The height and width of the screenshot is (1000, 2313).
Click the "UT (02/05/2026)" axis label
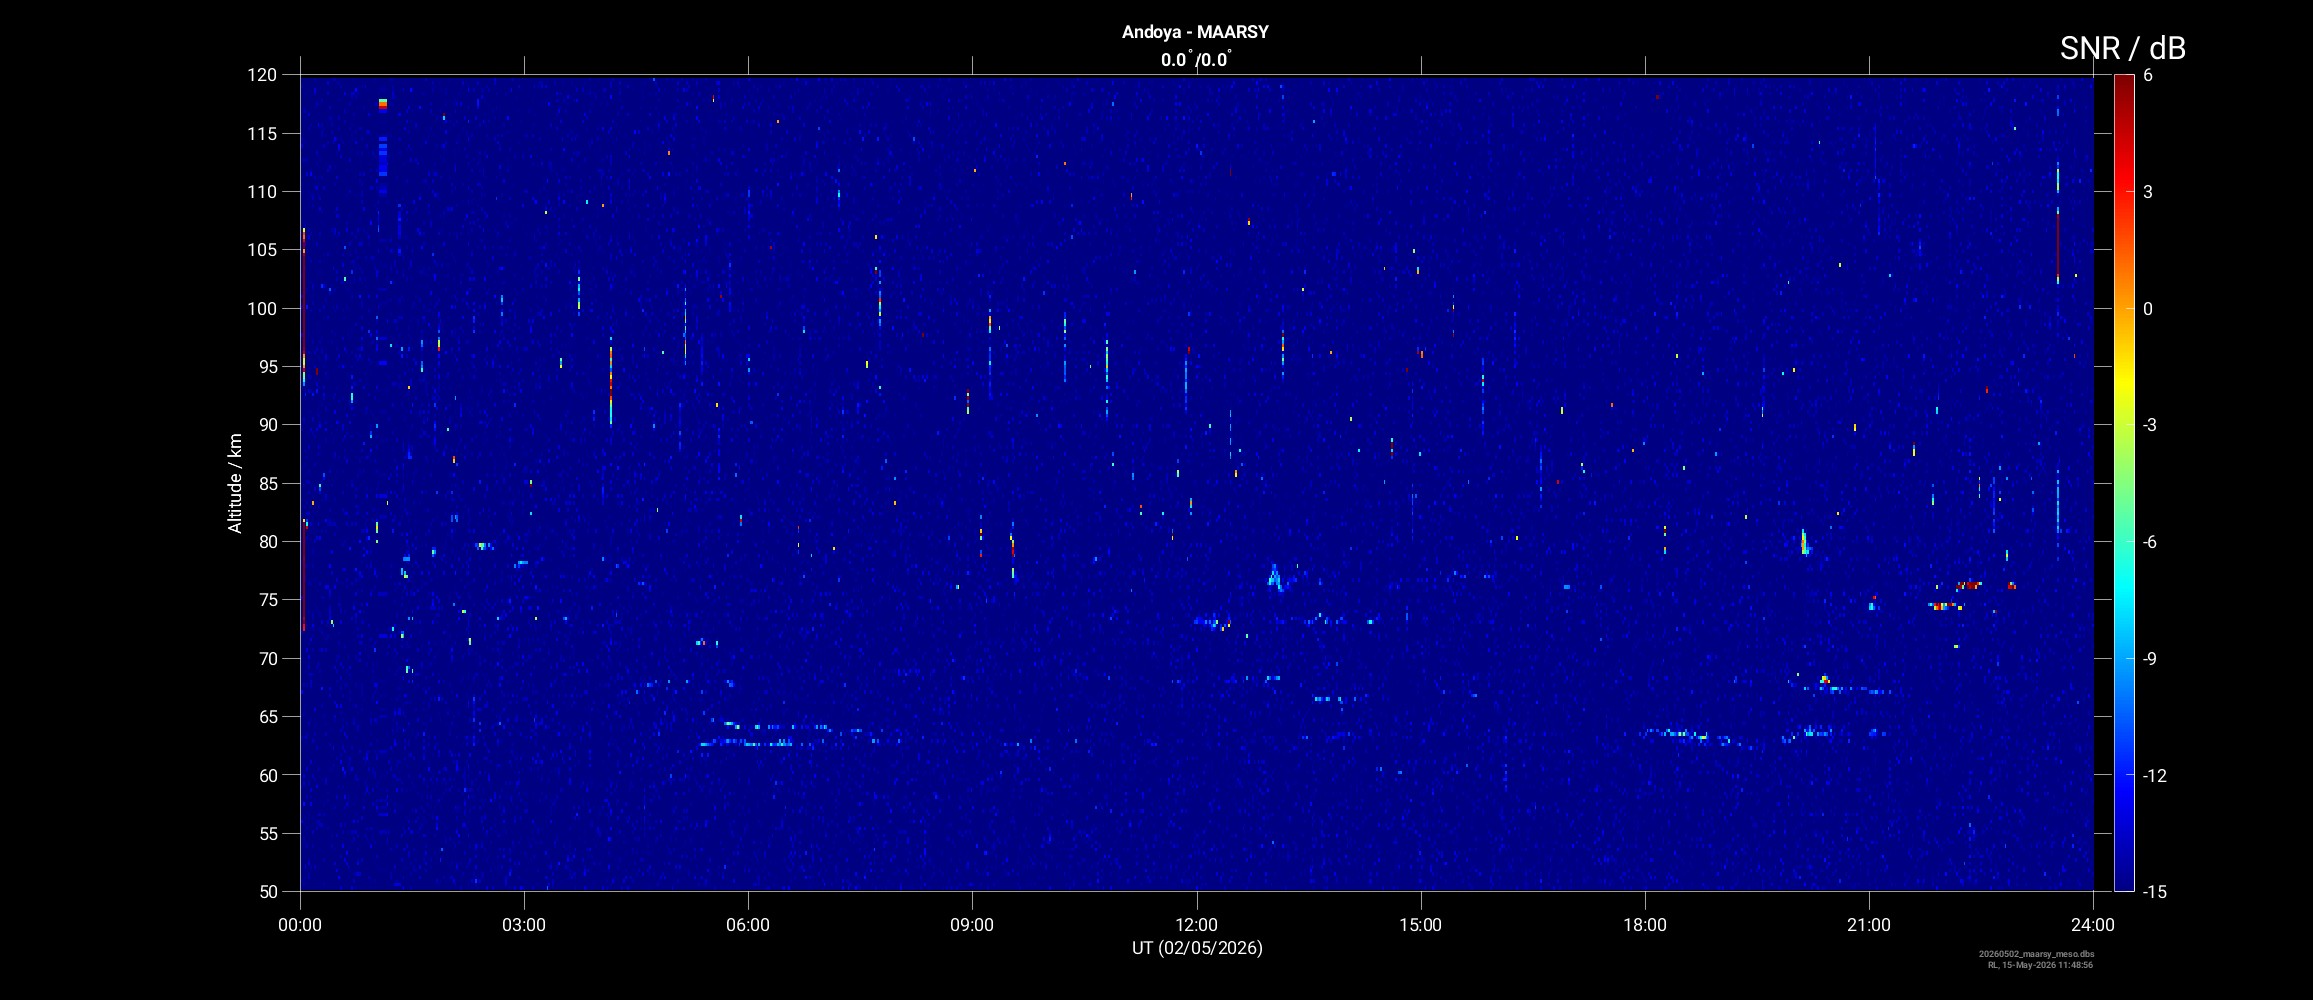[x=1197, y=948]
